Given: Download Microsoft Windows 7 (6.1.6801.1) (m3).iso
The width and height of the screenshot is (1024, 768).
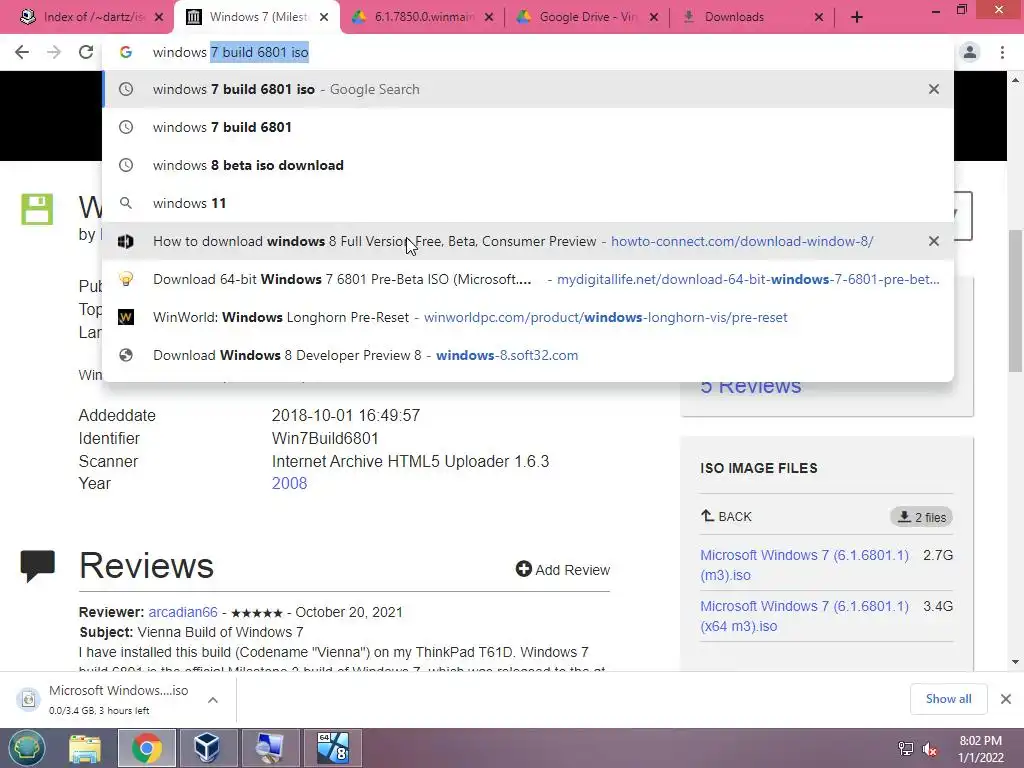Looking at the screenshot, I should pyautogui.click(x=805, y=565).
